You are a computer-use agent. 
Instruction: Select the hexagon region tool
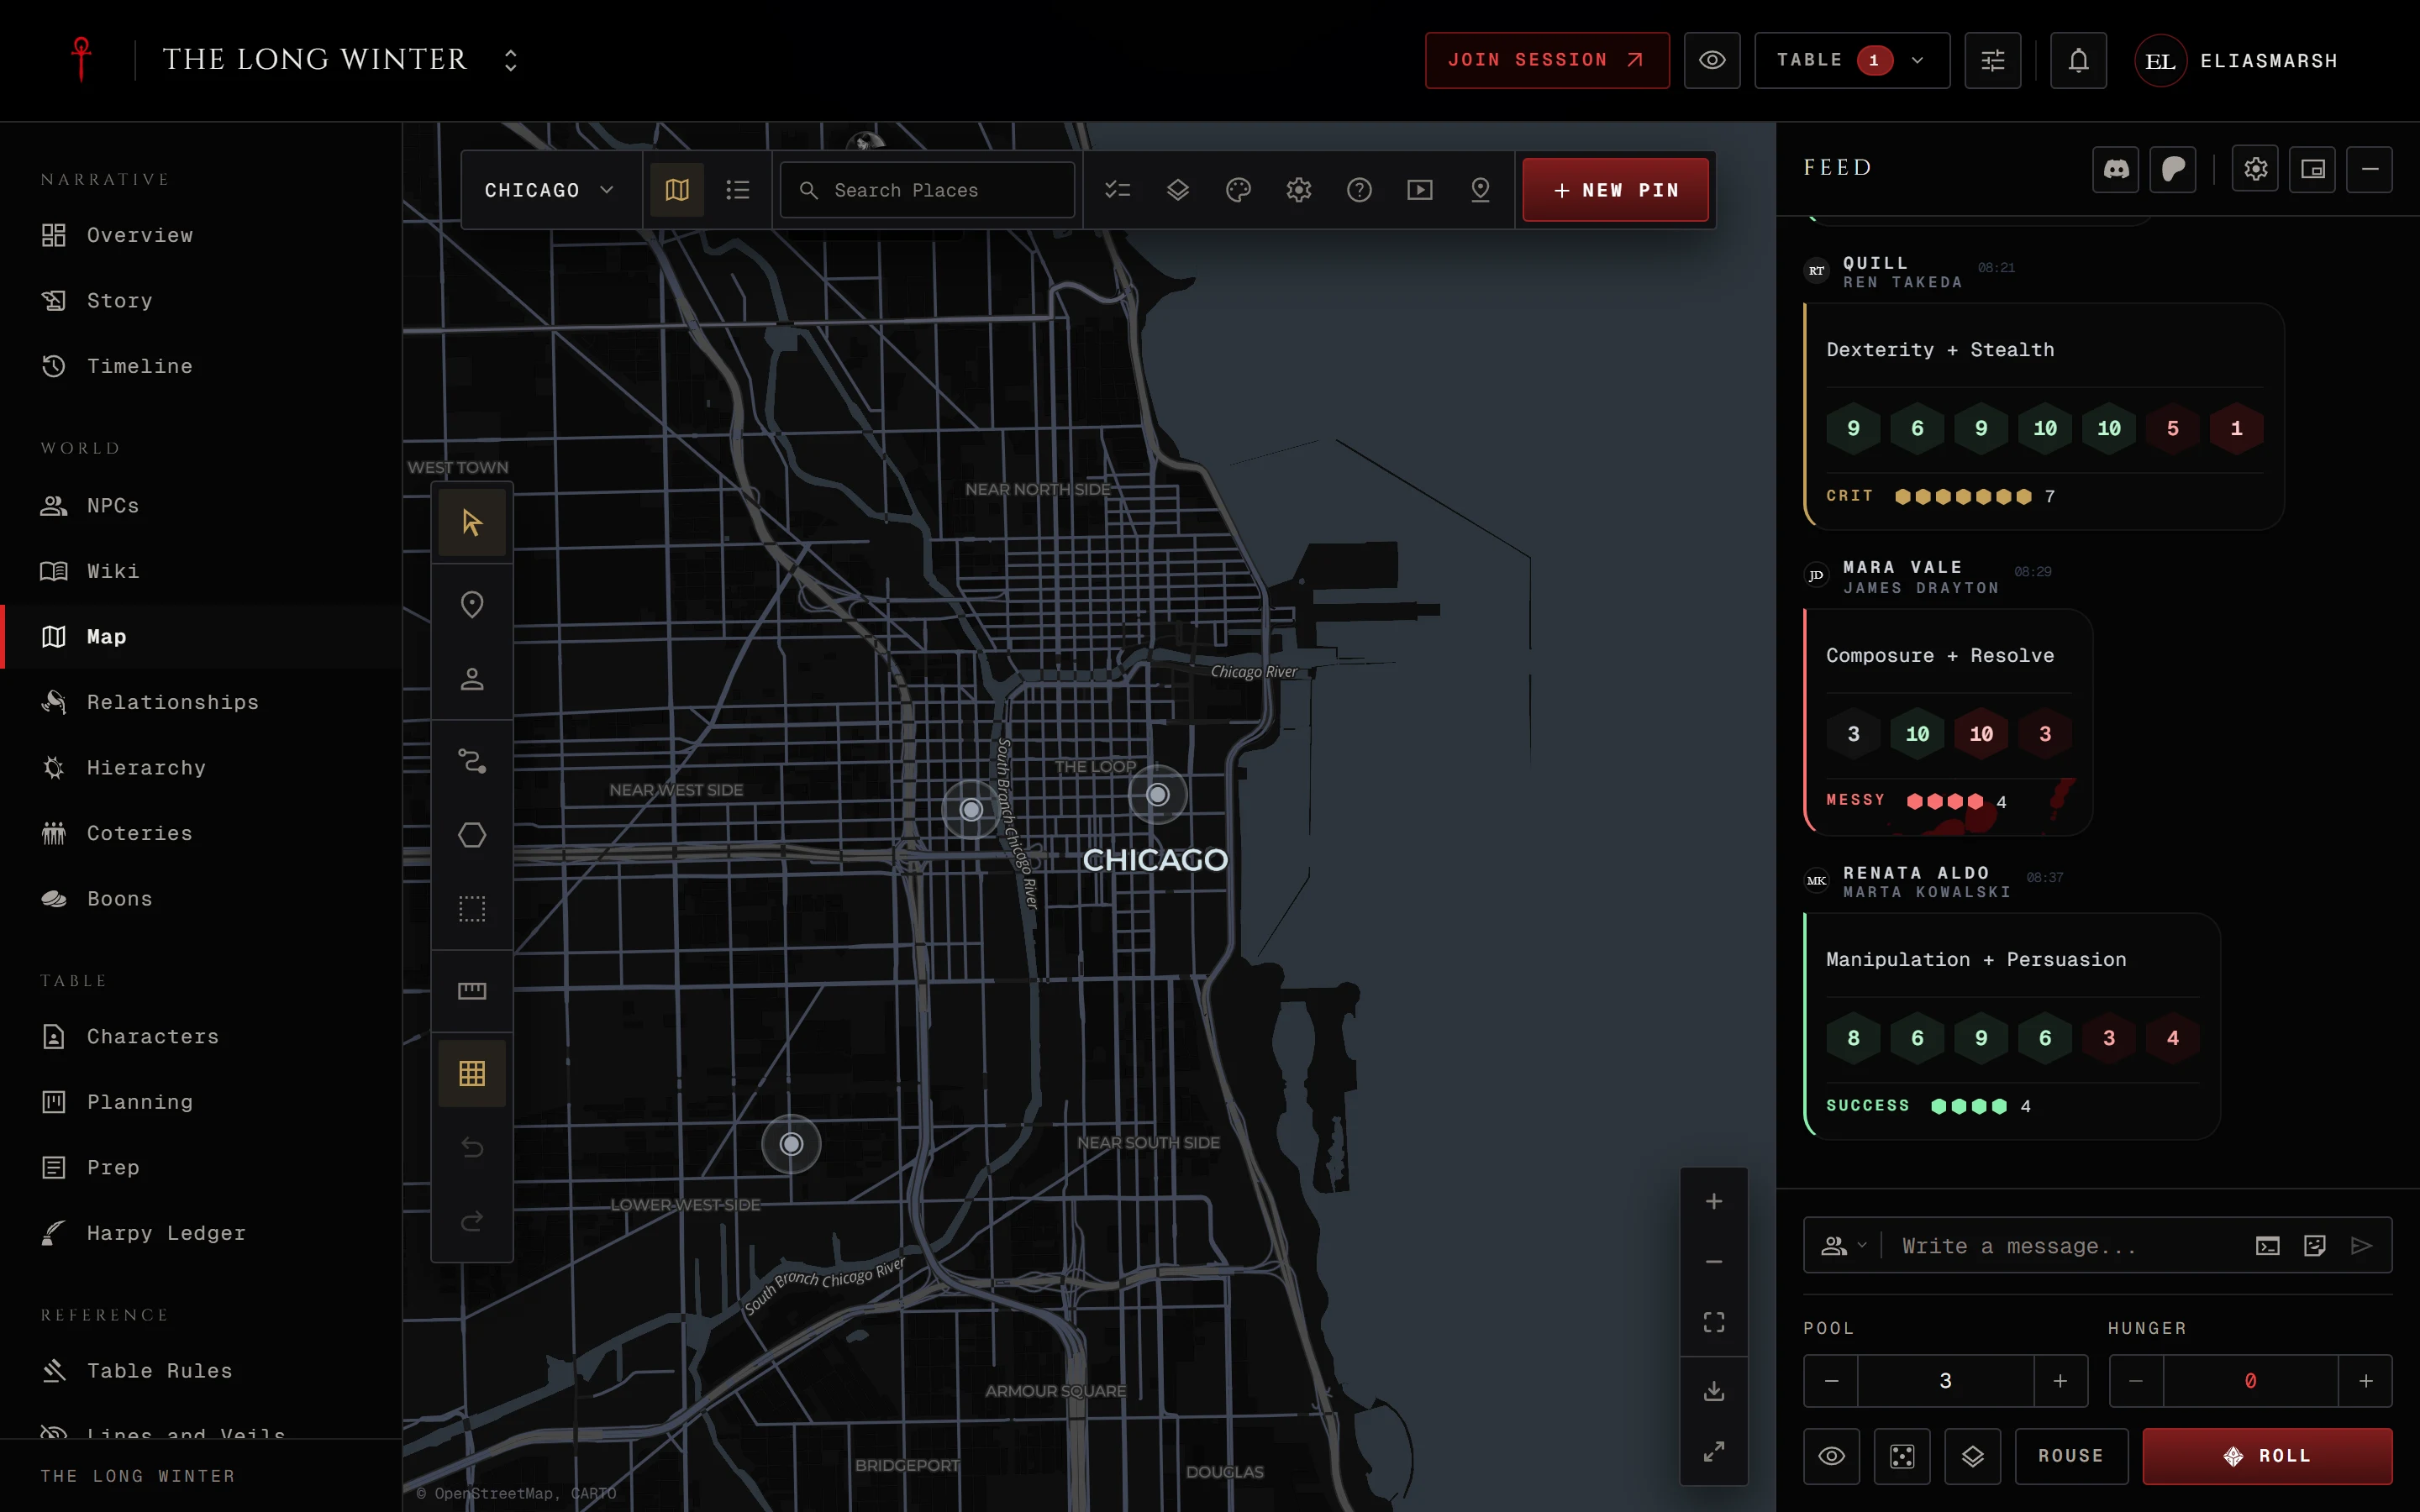click(472, 835)
